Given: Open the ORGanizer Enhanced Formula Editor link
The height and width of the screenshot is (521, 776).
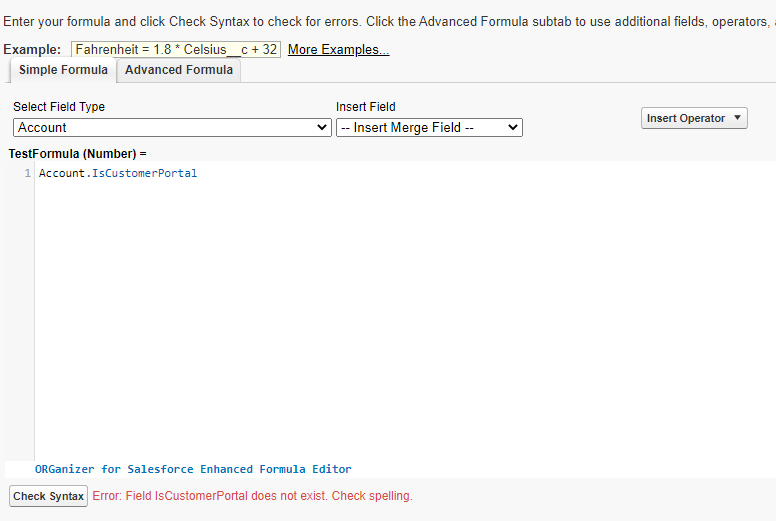Looking at the screenshot, I should coord(193,469).
